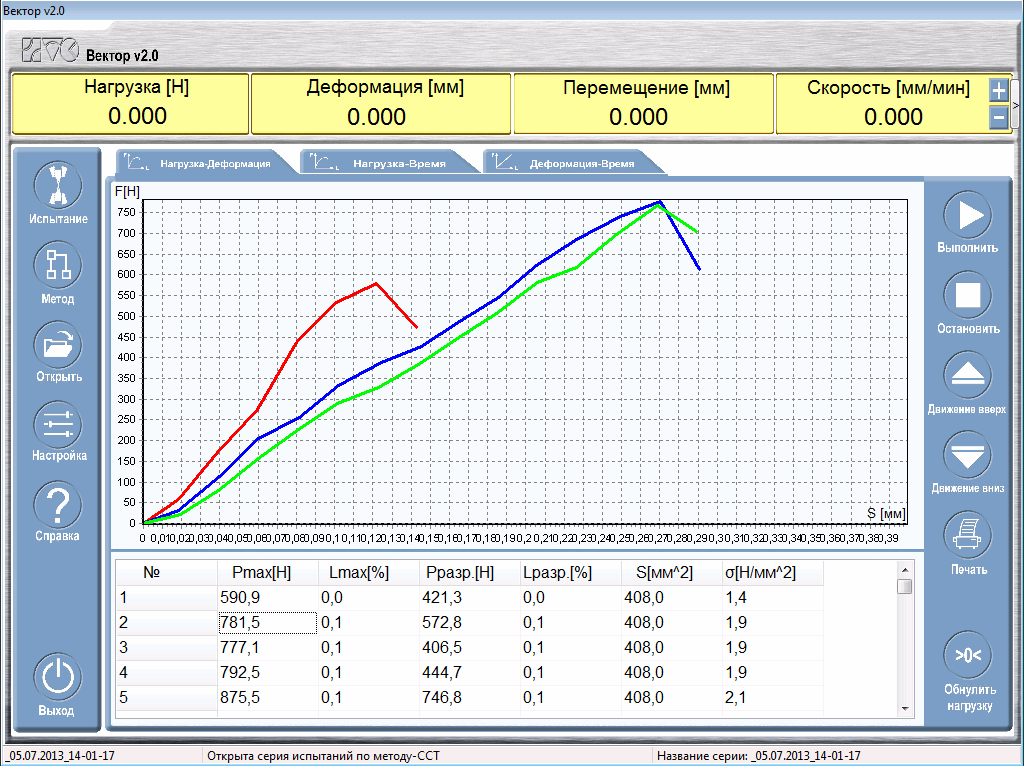Stop the test with Остановить button
This screenshot has height=766, width=1024.
[967, 295]
